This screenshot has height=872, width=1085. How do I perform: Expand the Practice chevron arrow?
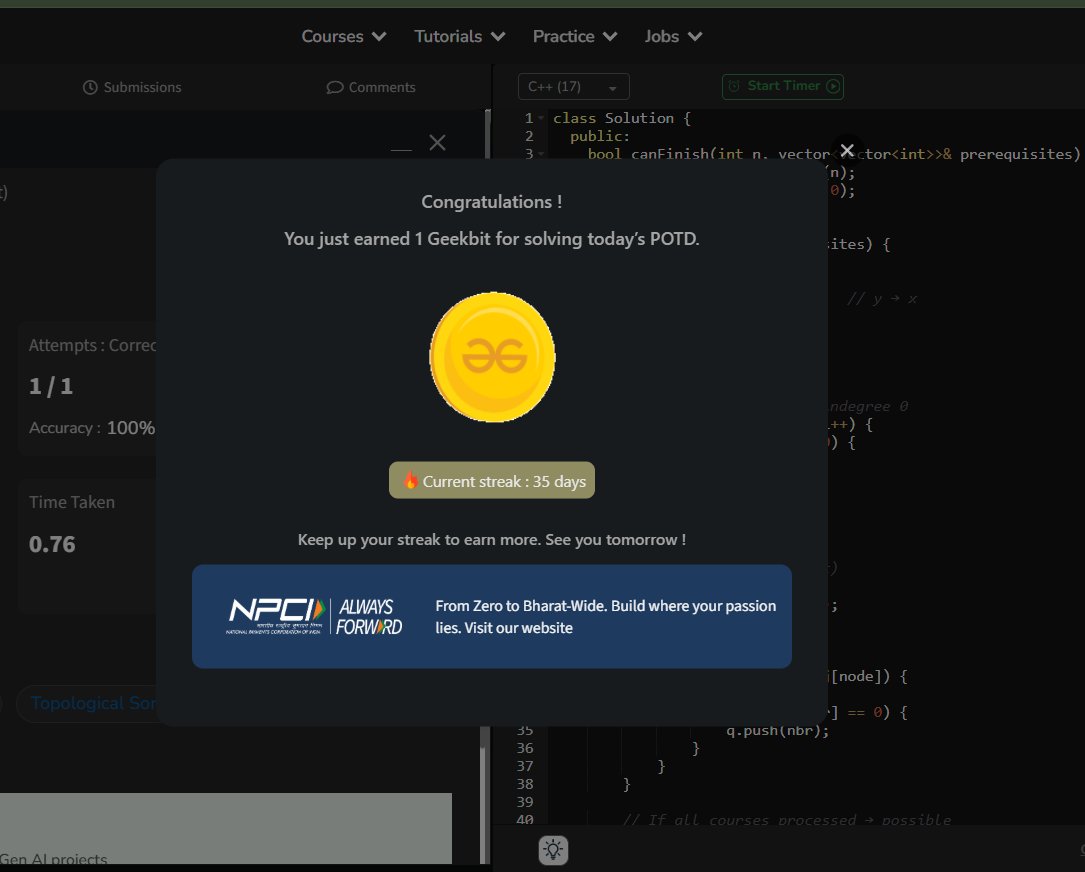click(x=610, y=37)
